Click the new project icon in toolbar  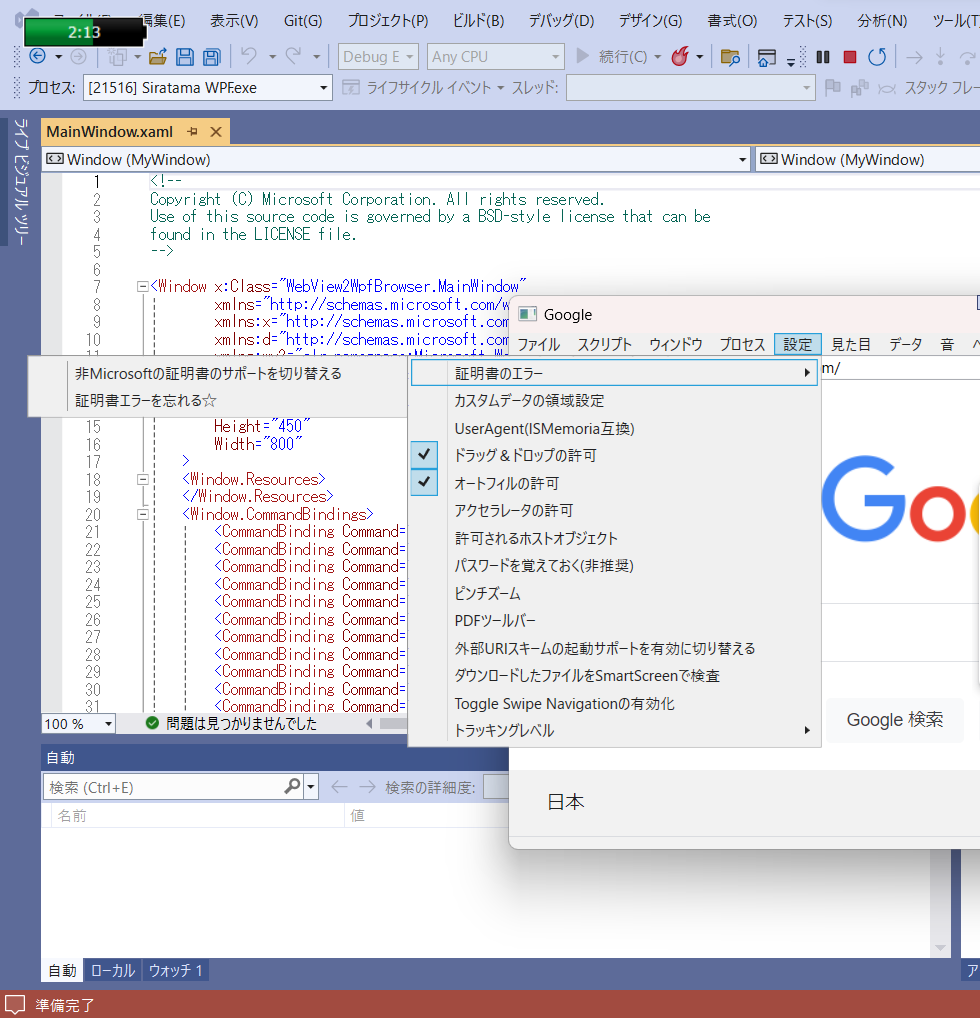coord(117,57)
